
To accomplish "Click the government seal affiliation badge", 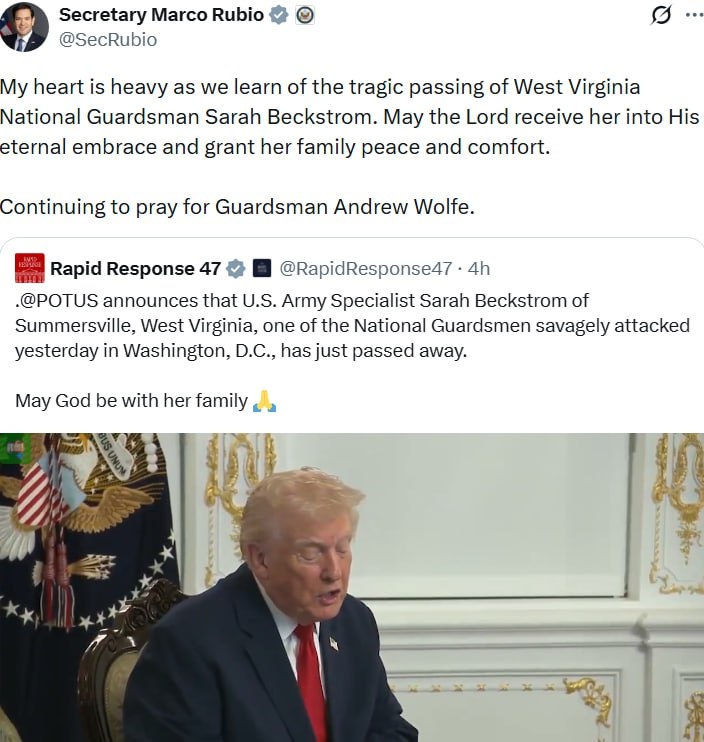I will click(x=305, y=16).
